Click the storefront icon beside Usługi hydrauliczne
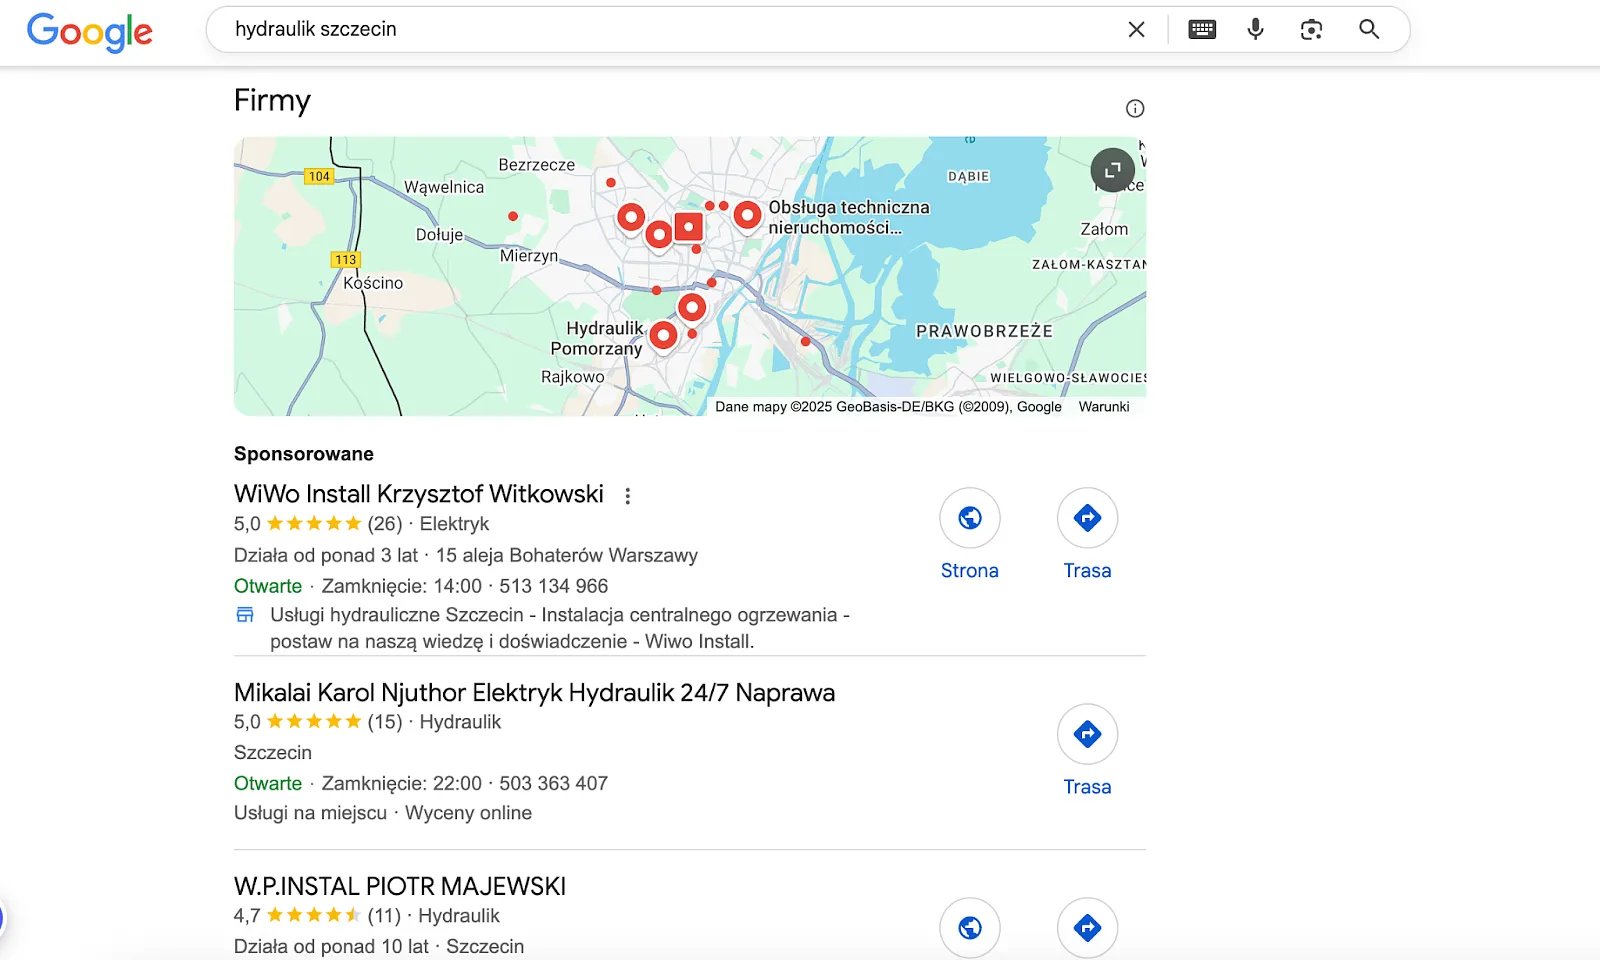The image size is (1600, 960). pyautogui.click(x=245, y=615)
